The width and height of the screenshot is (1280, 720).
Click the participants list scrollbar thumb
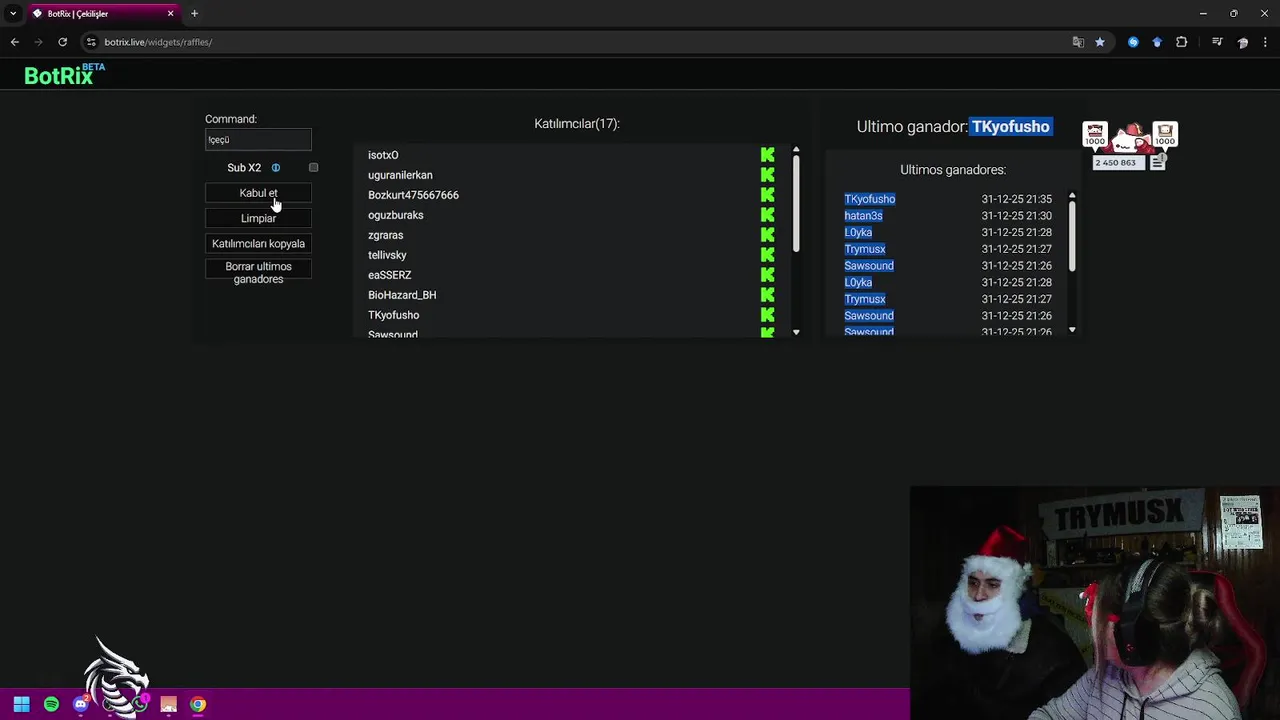click(796, 203)
